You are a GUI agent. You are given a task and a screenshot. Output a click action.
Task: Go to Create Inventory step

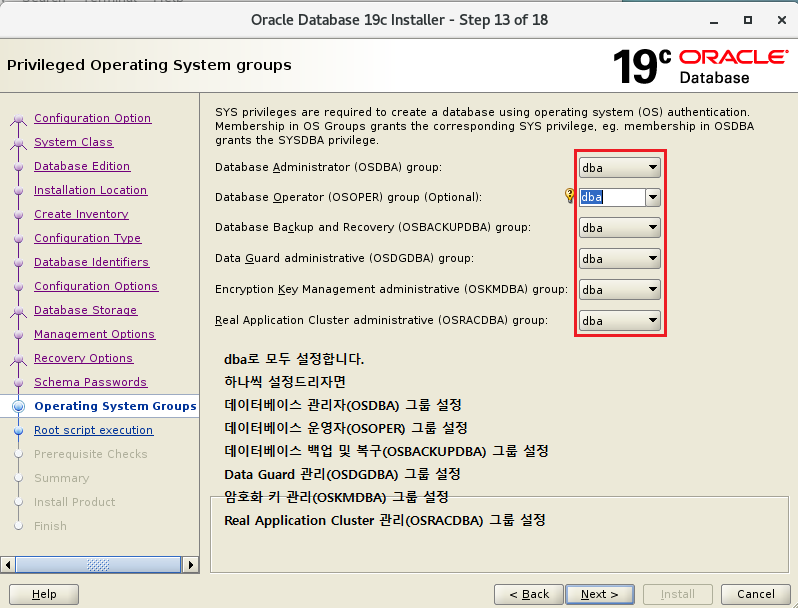click(x=81, y=214)
